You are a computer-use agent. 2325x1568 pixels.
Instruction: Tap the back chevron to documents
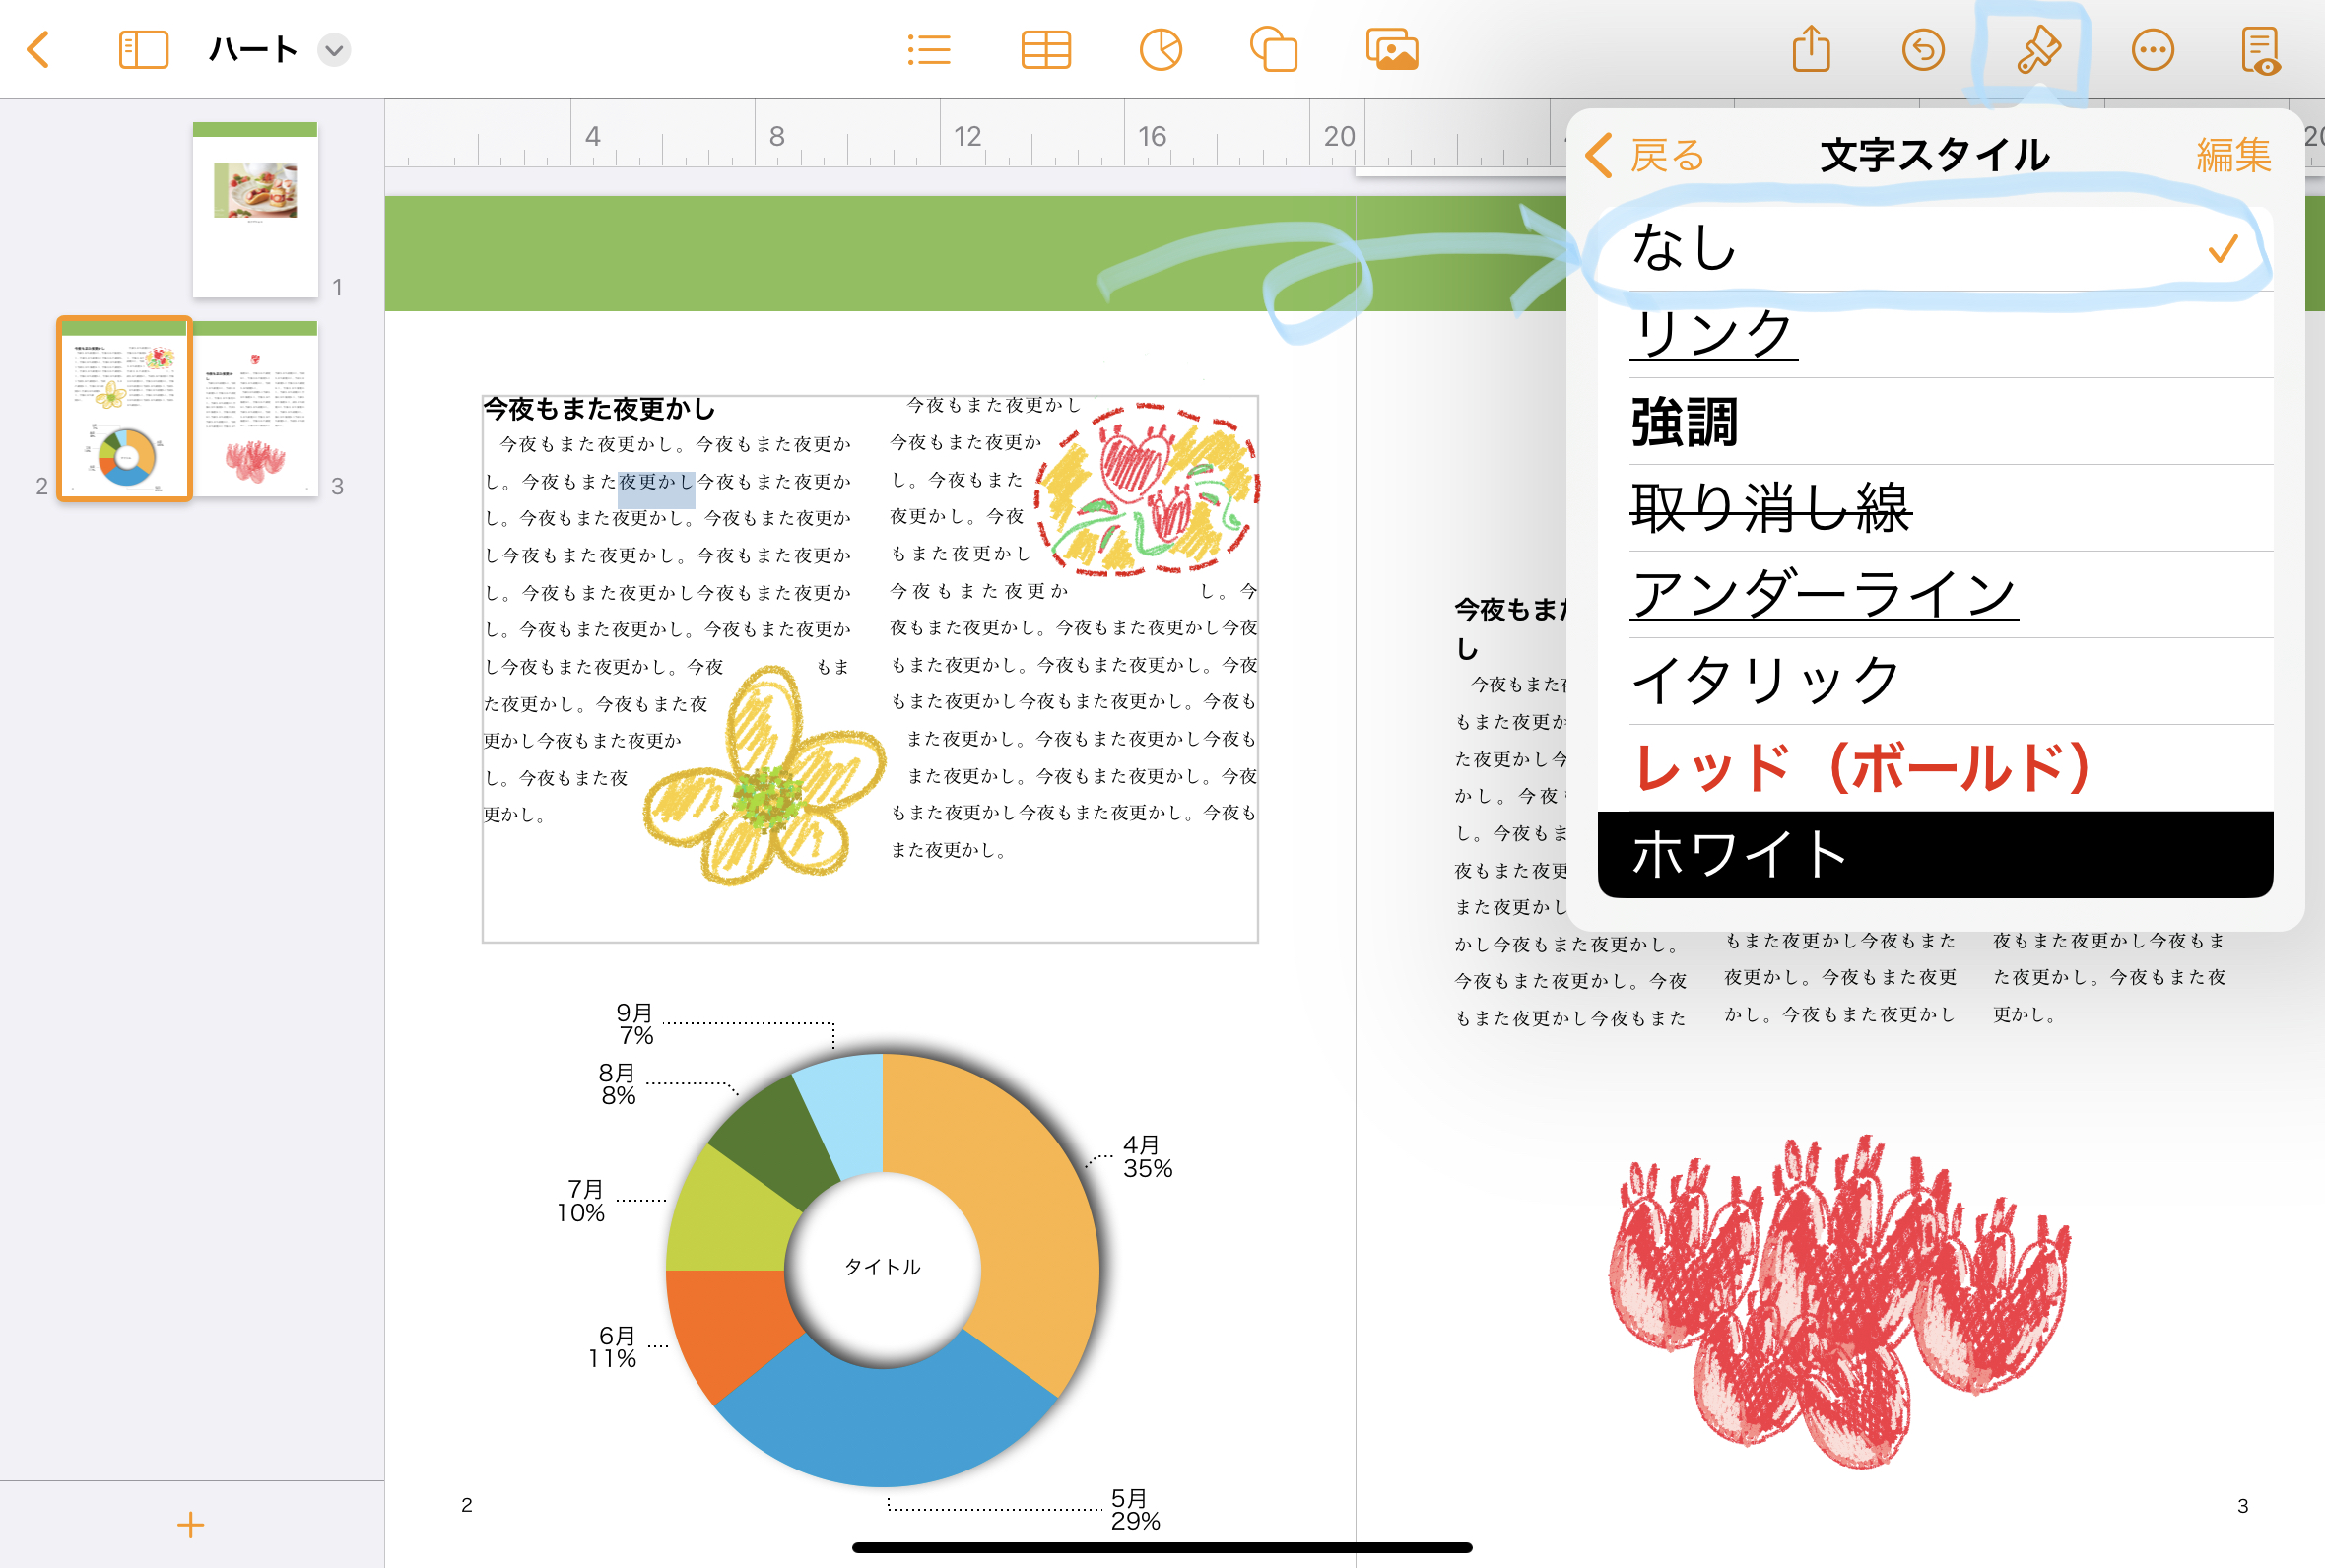click(x=38, y=49)
